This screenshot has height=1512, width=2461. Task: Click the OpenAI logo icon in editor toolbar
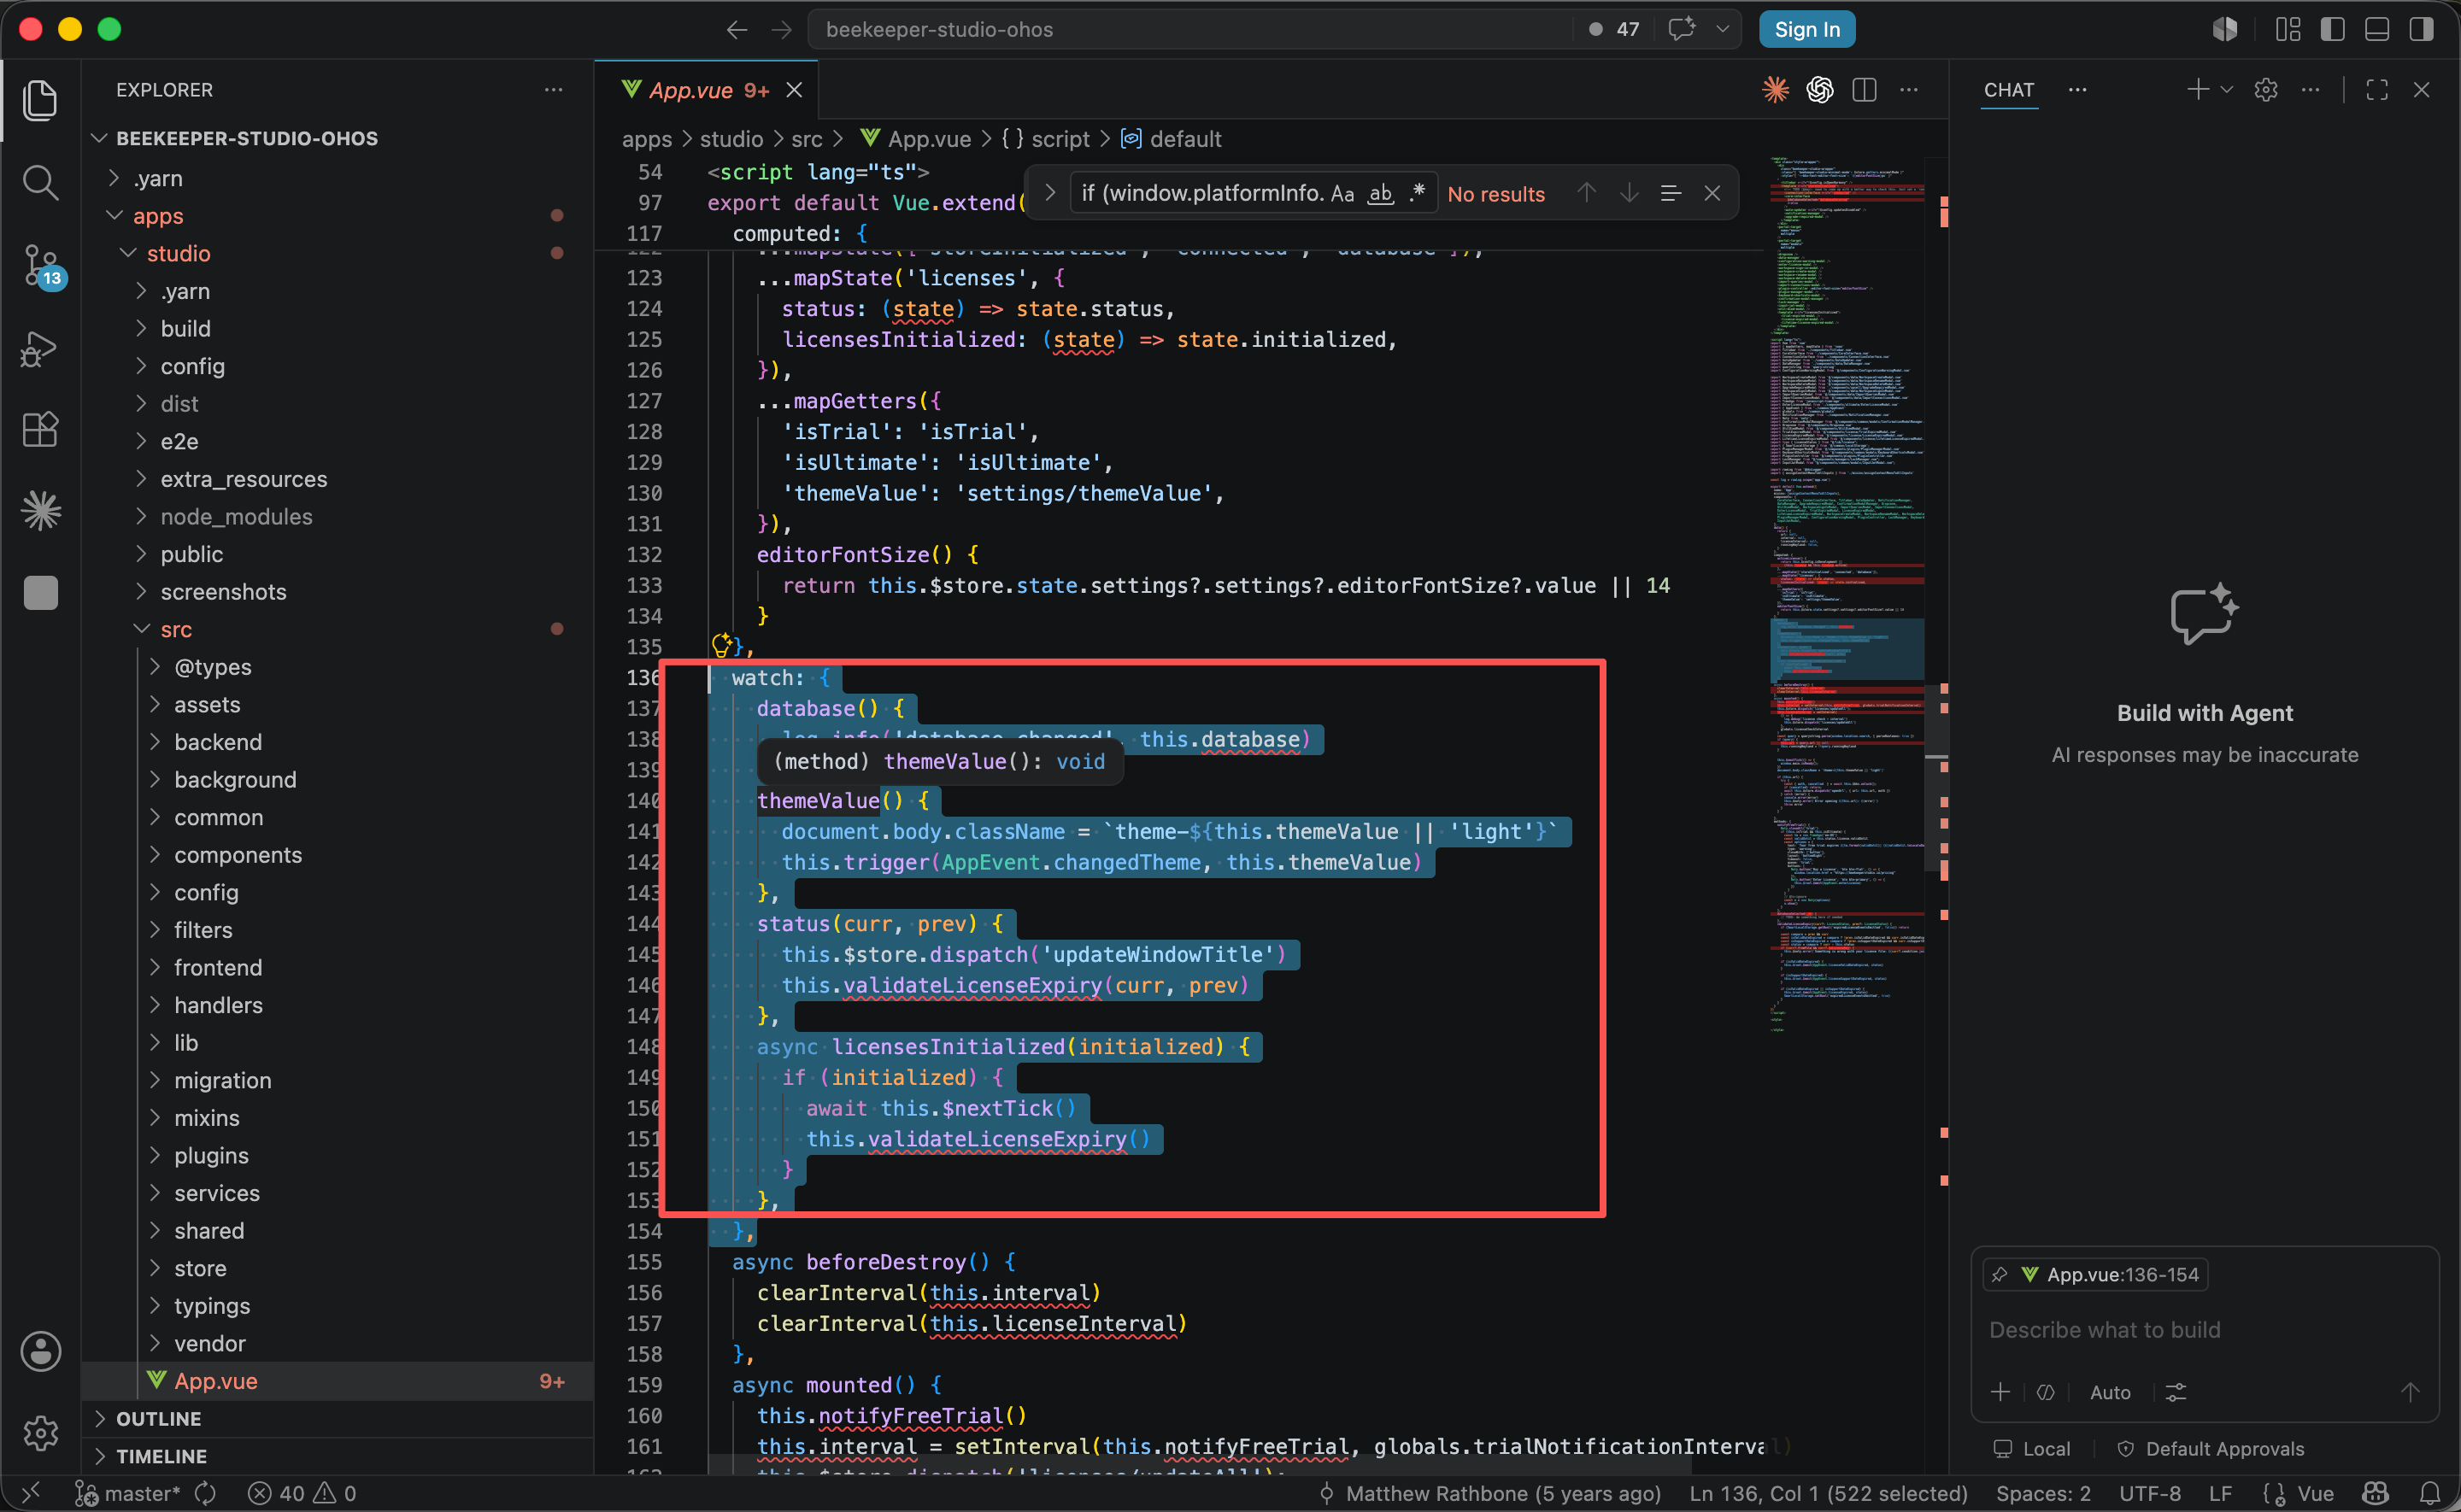(x=1820, y=90)
